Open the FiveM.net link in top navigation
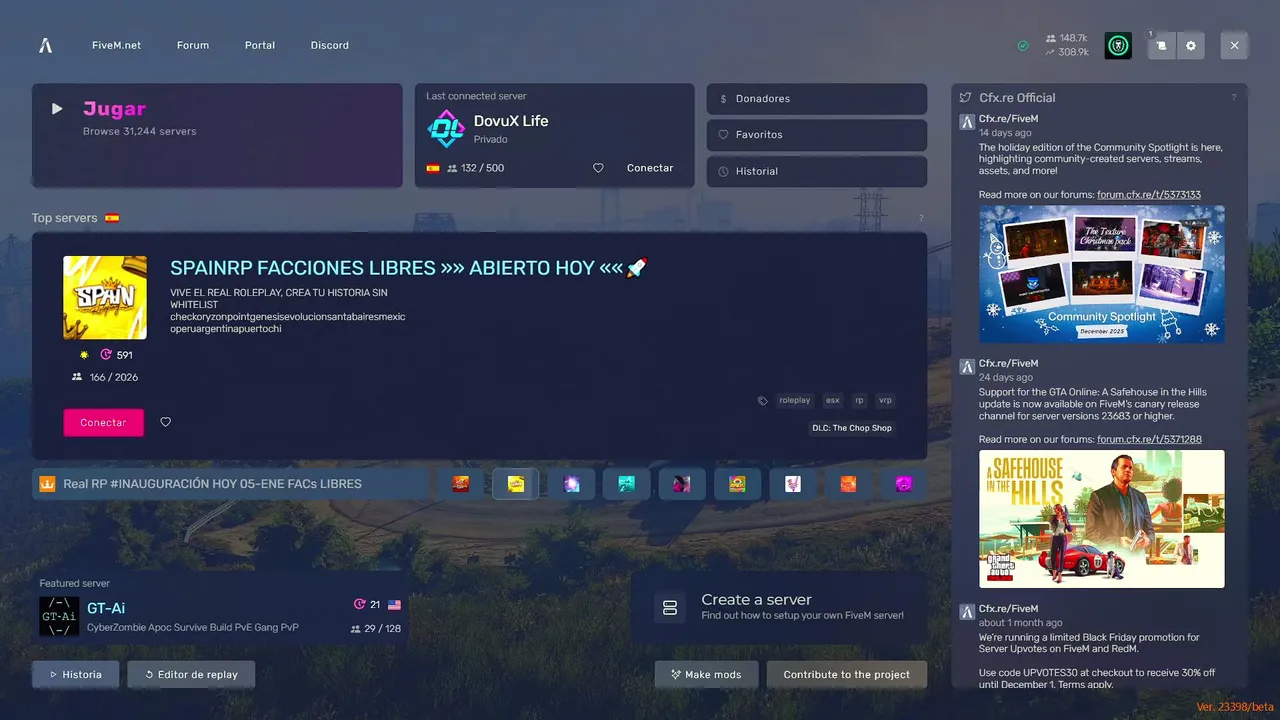 pos(116,45)
